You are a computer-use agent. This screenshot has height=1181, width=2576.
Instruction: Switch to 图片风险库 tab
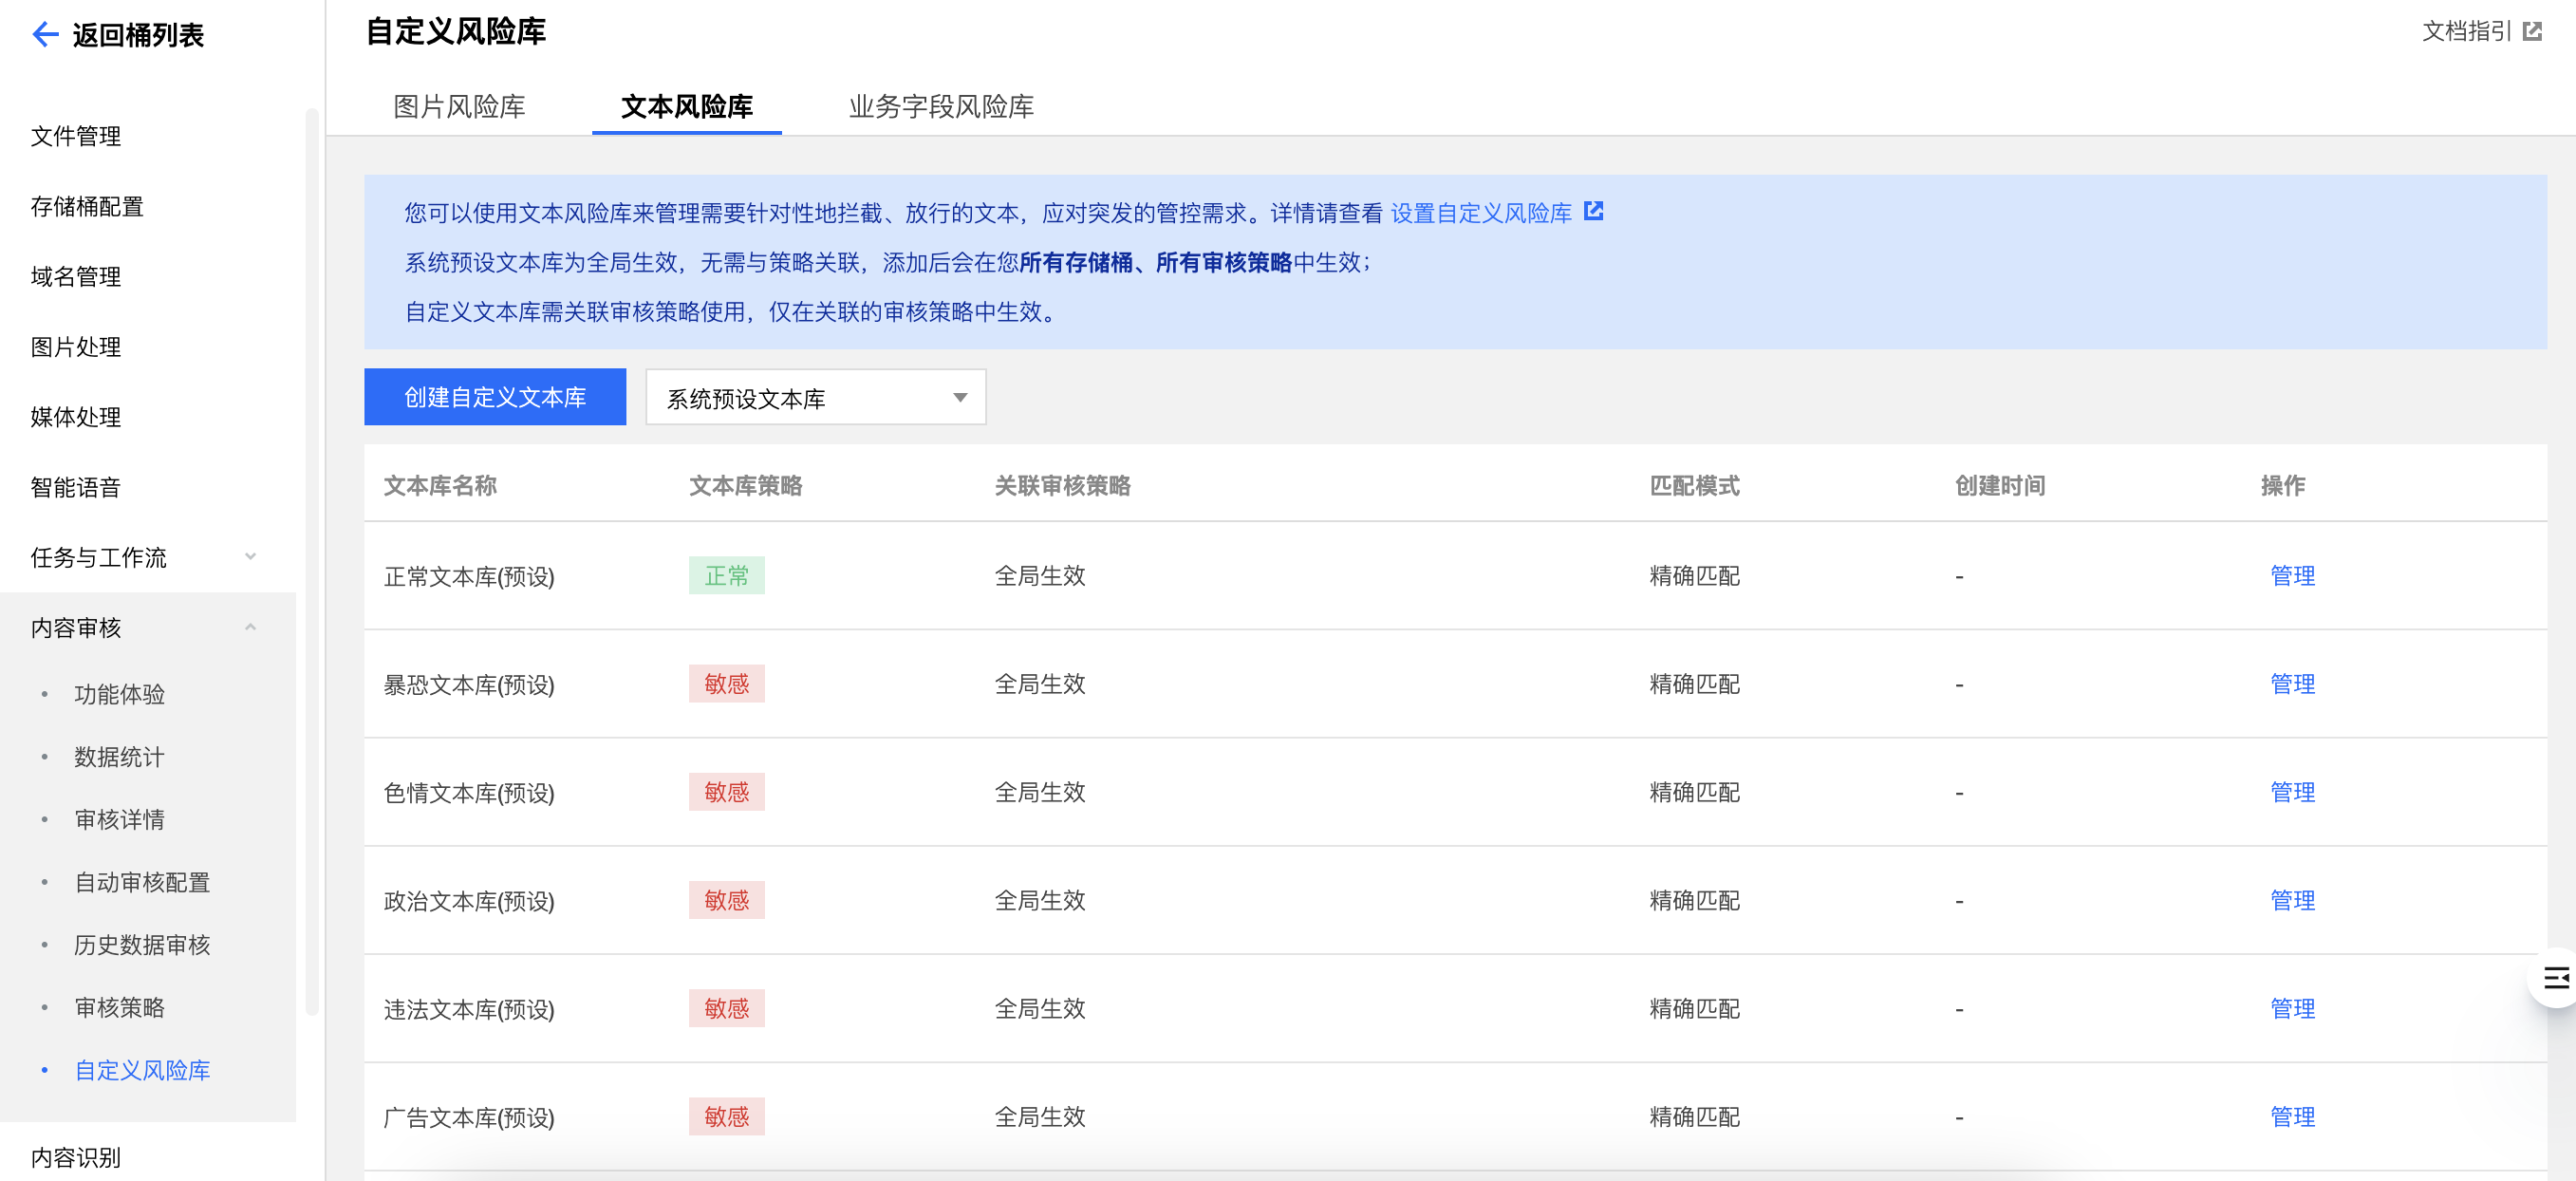click(459, 106)
